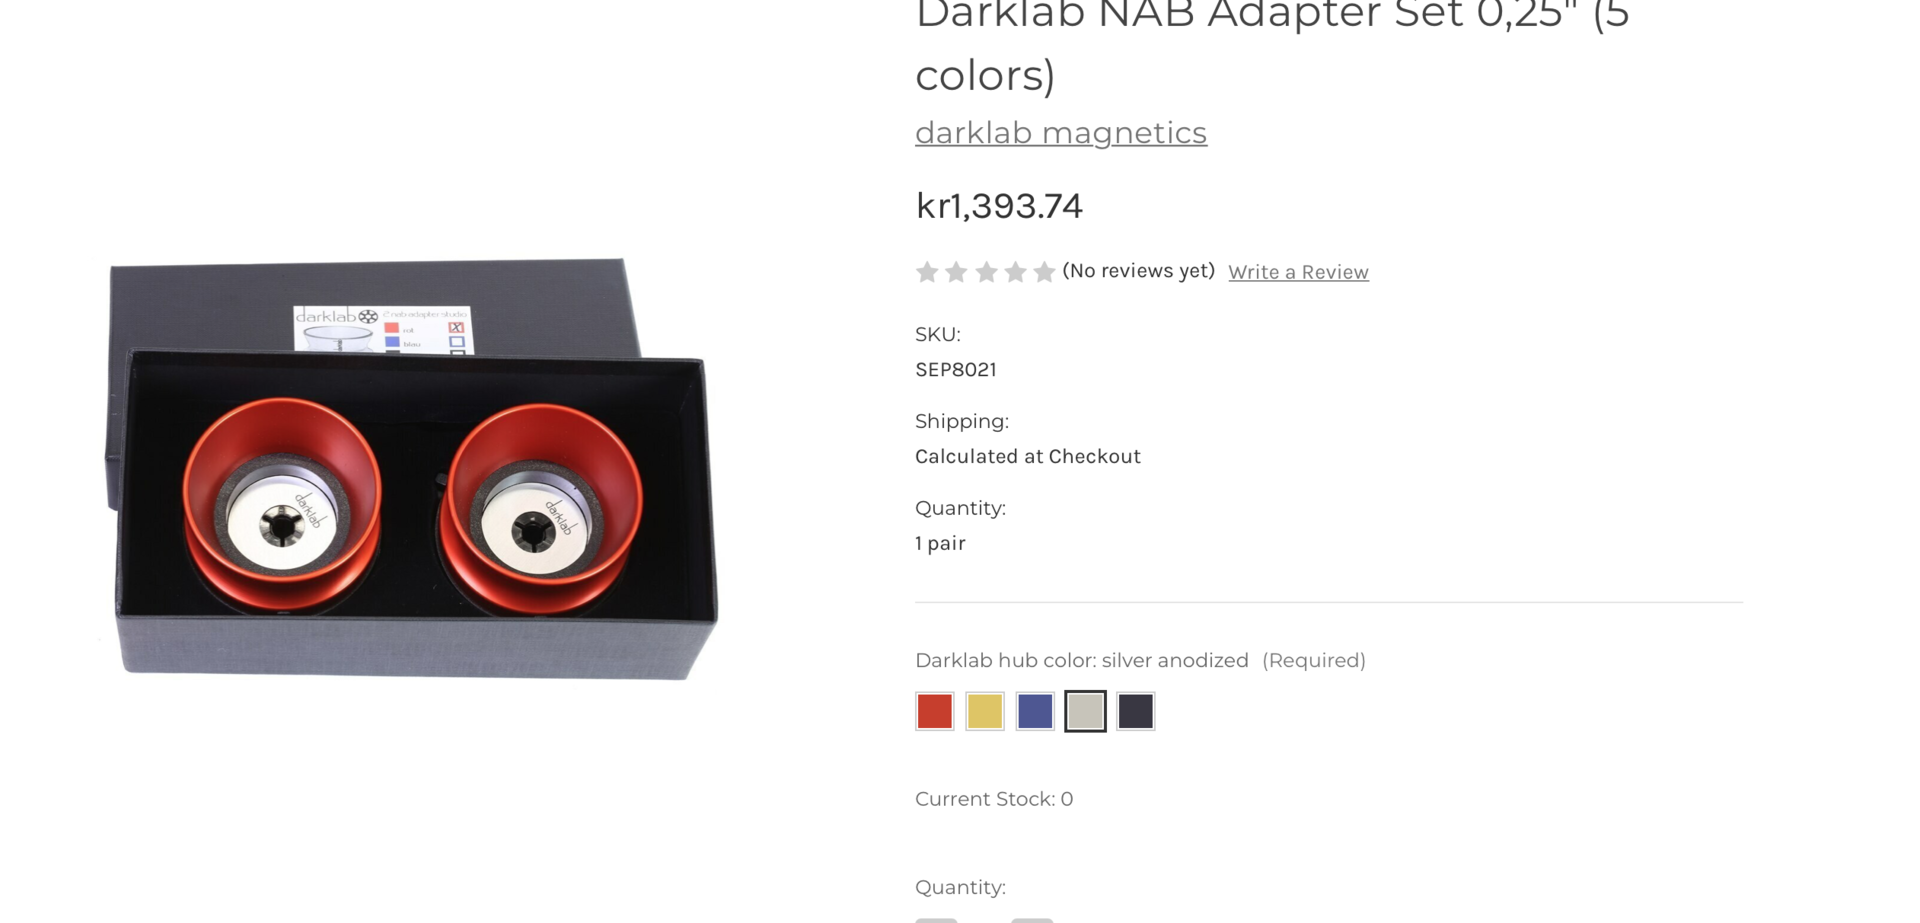
Task: Click the Current Stock: 0 text
Action: coord(994,799)
